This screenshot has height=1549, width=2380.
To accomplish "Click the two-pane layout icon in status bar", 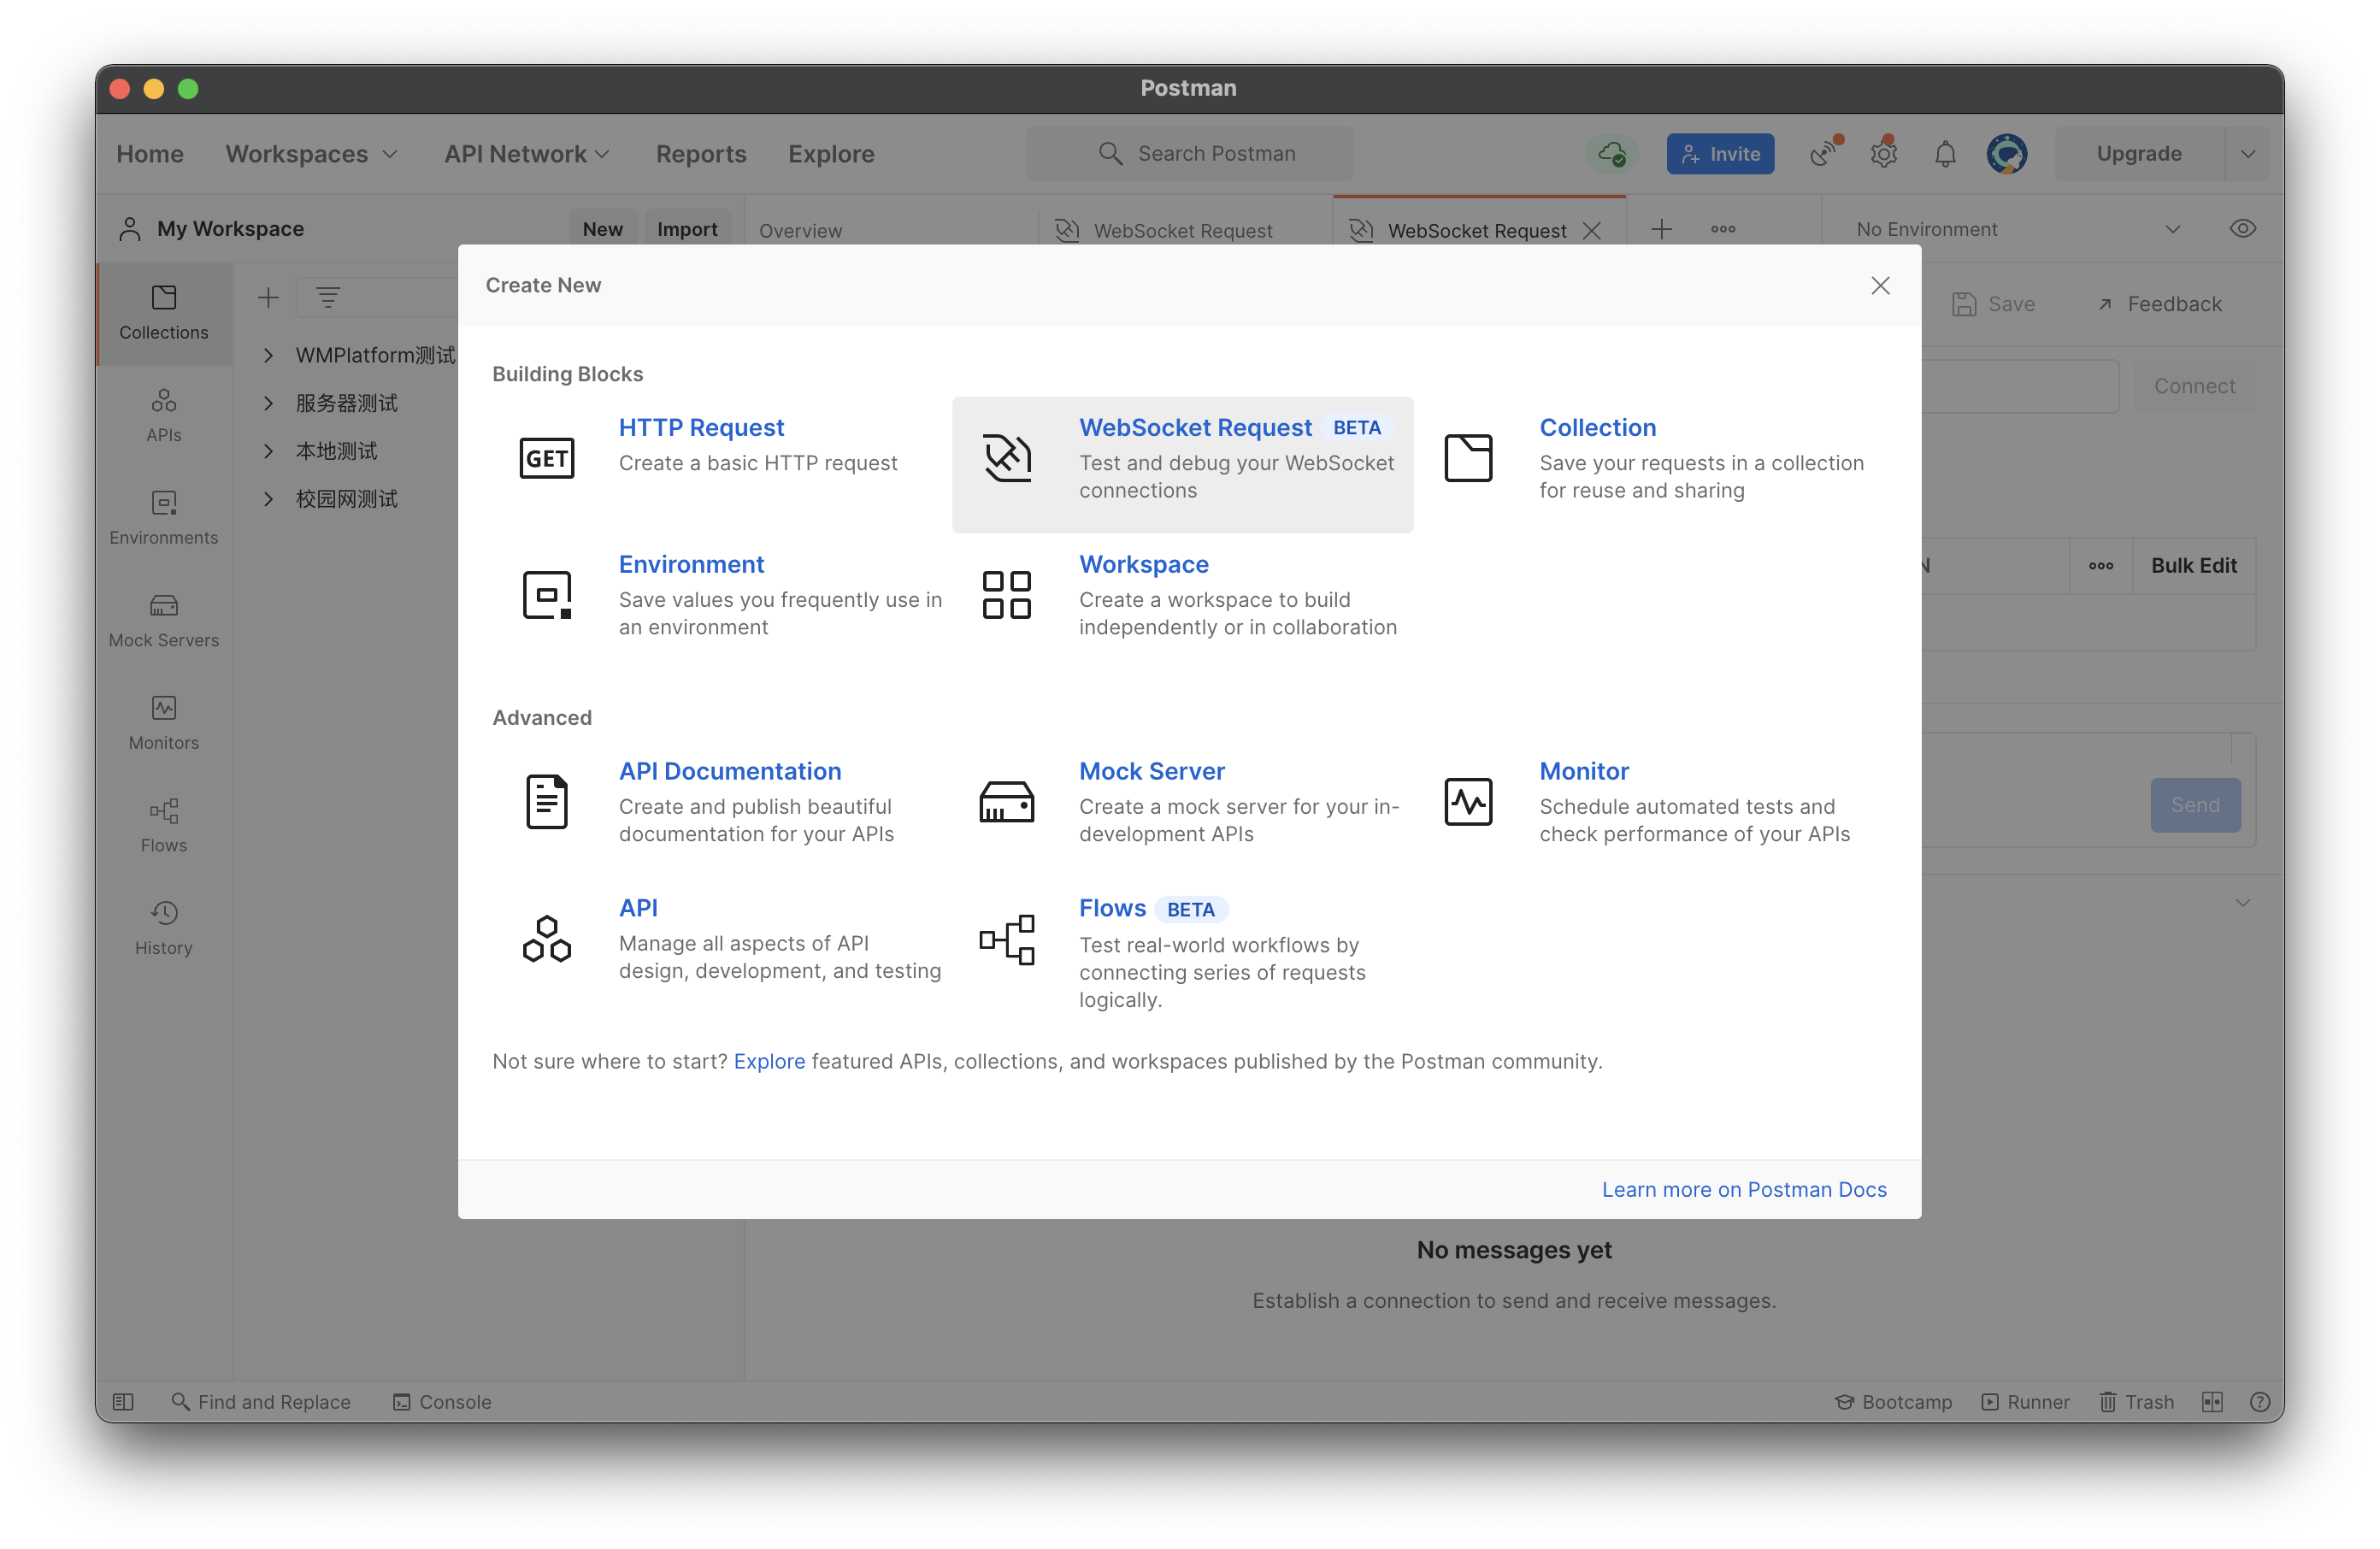I will pyautogui.click(x=2212, y=1402).
